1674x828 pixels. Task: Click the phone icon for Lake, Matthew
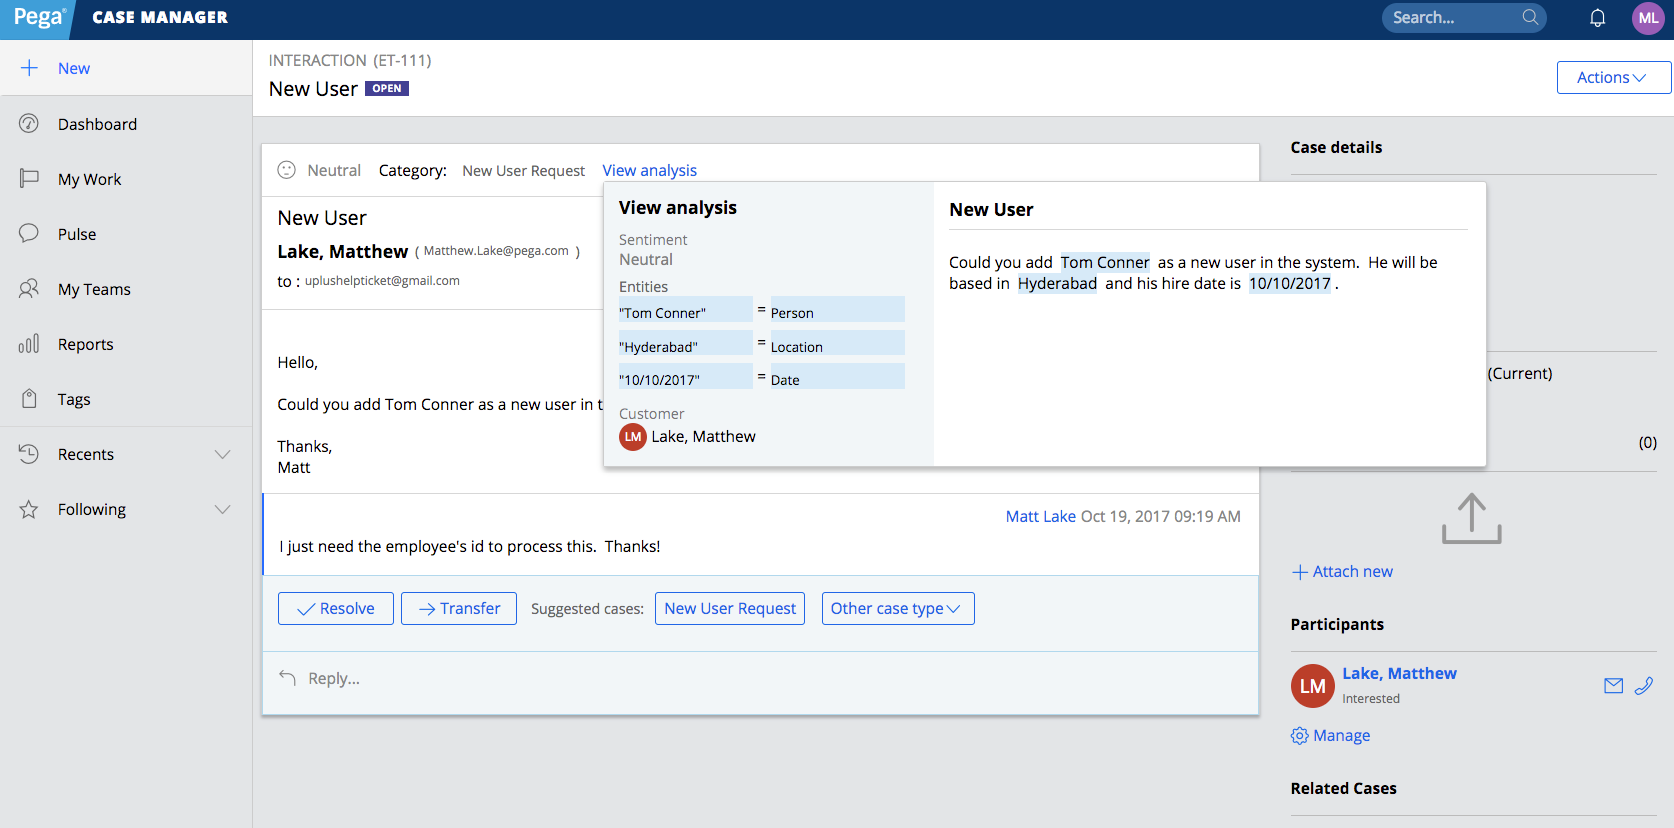click(1644, 685)
